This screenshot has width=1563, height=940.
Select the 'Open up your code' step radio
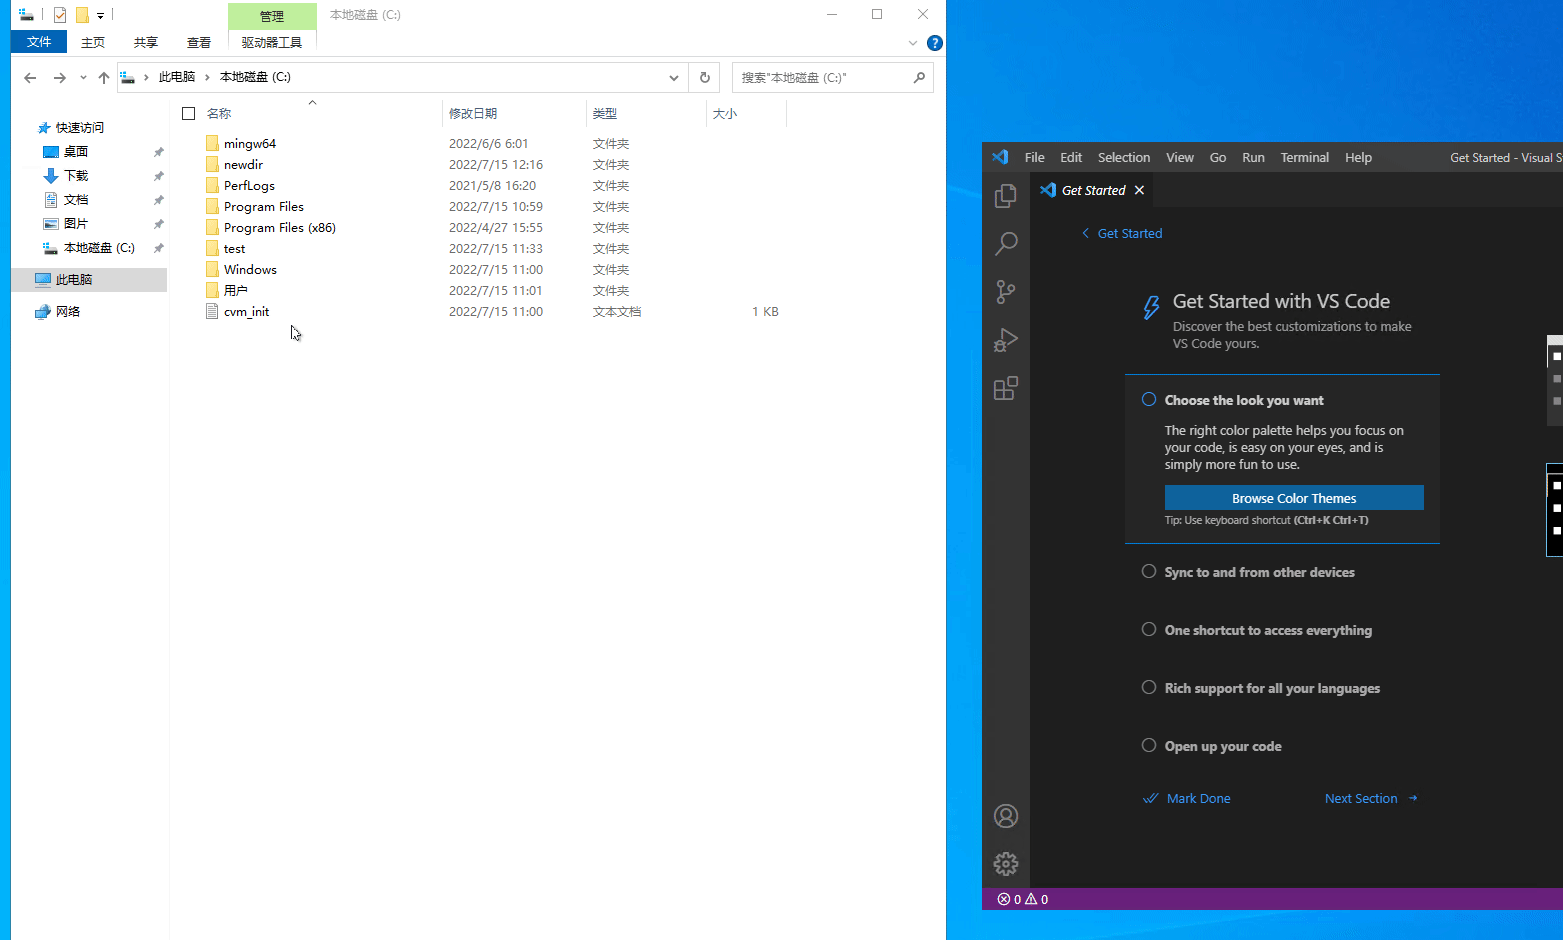1149,746
